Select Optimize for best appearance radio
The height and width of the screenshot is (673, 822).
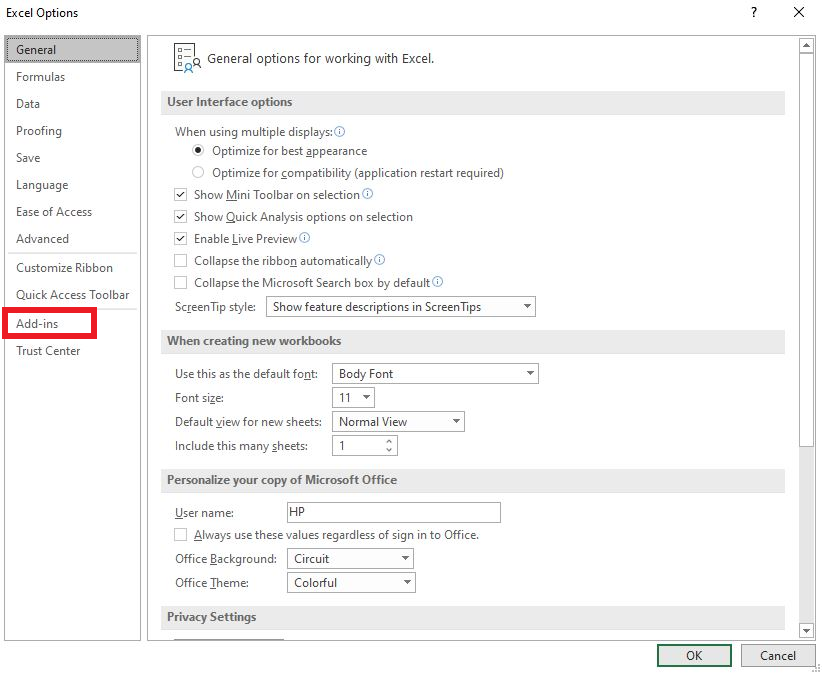(x=198, y=150)
